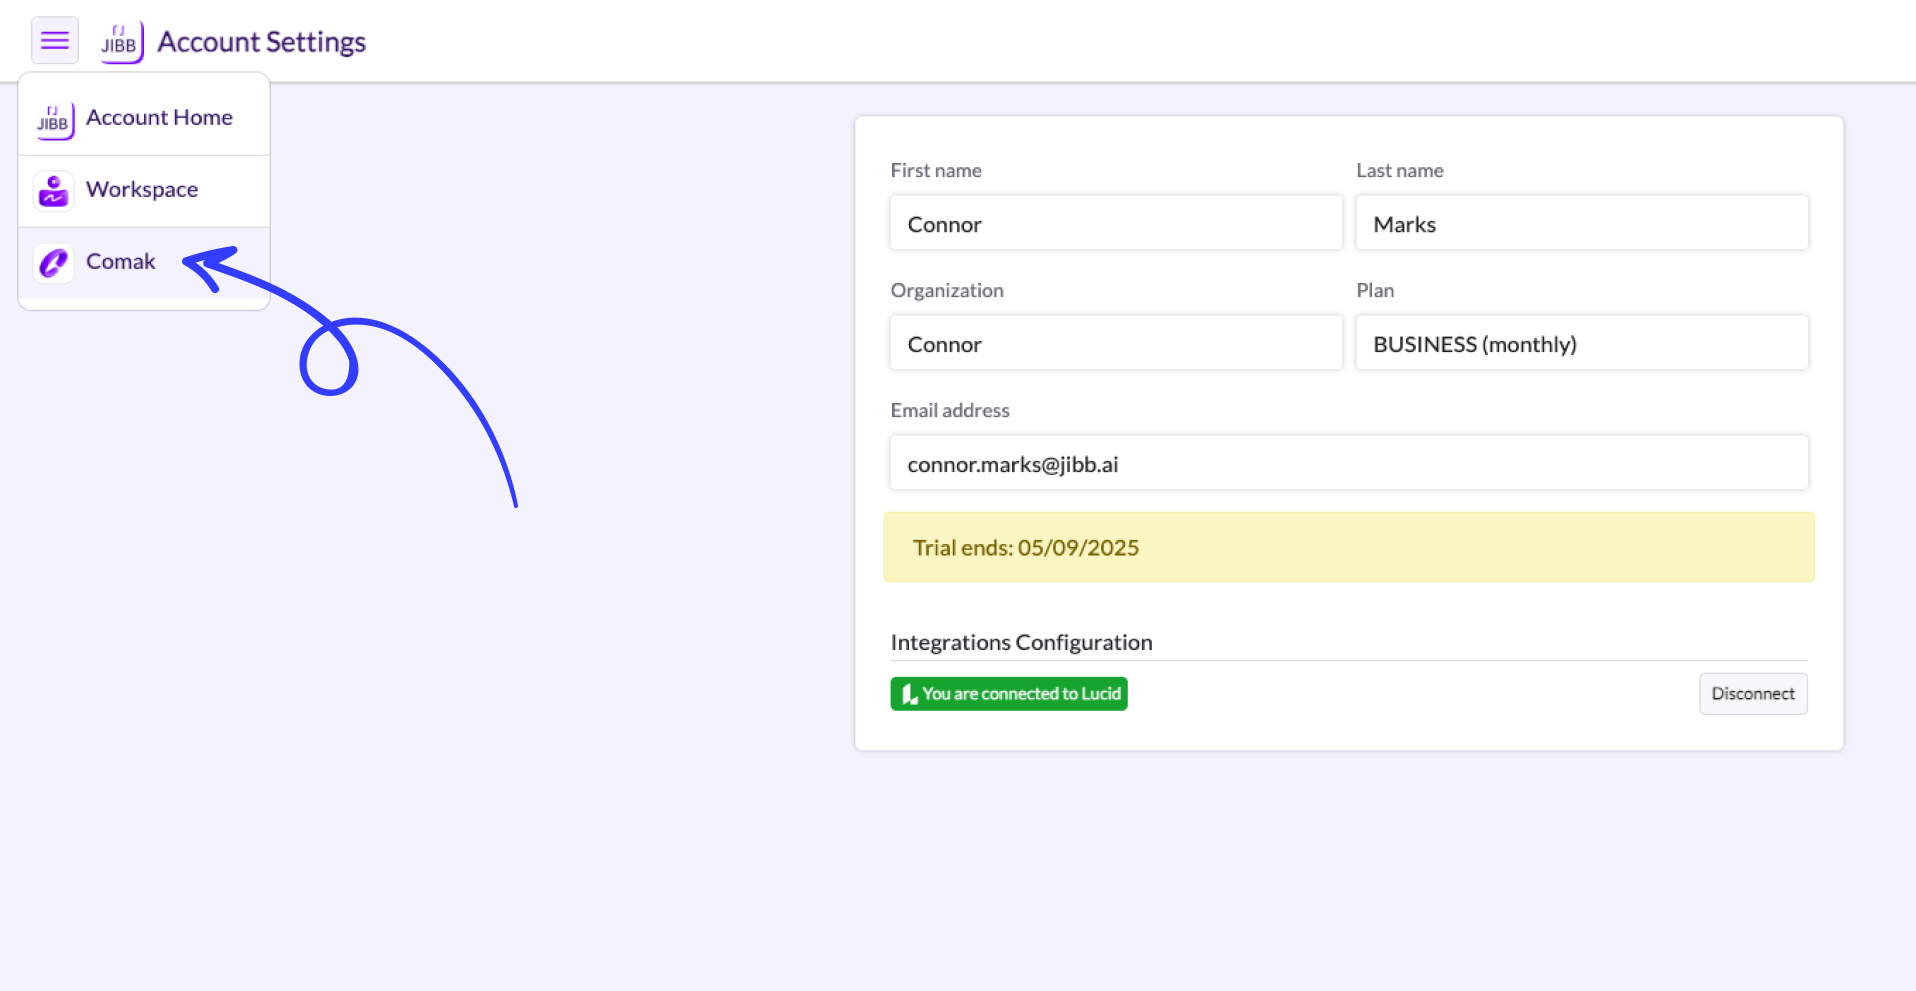Click the Account Settings page title
This screenshot has height=991, width=1916.
coord(261,41)
